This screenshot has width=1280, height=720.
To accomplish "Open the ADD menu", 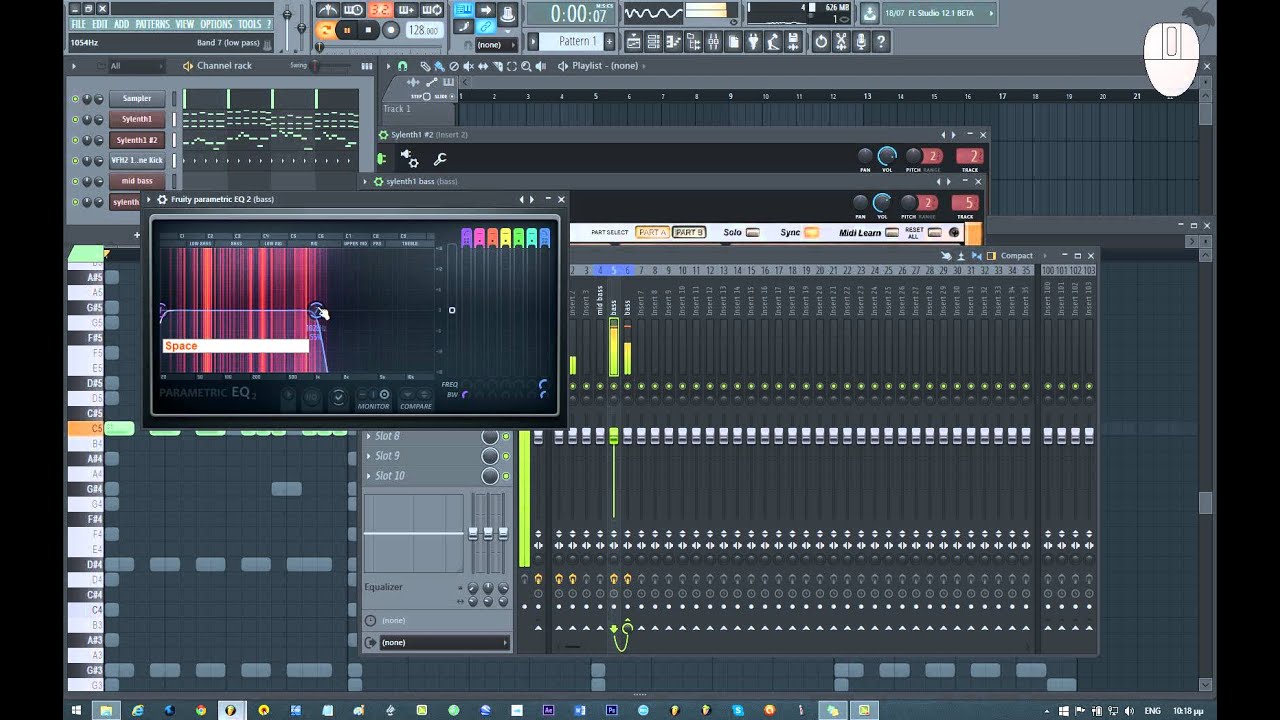I will coord(121,24).
